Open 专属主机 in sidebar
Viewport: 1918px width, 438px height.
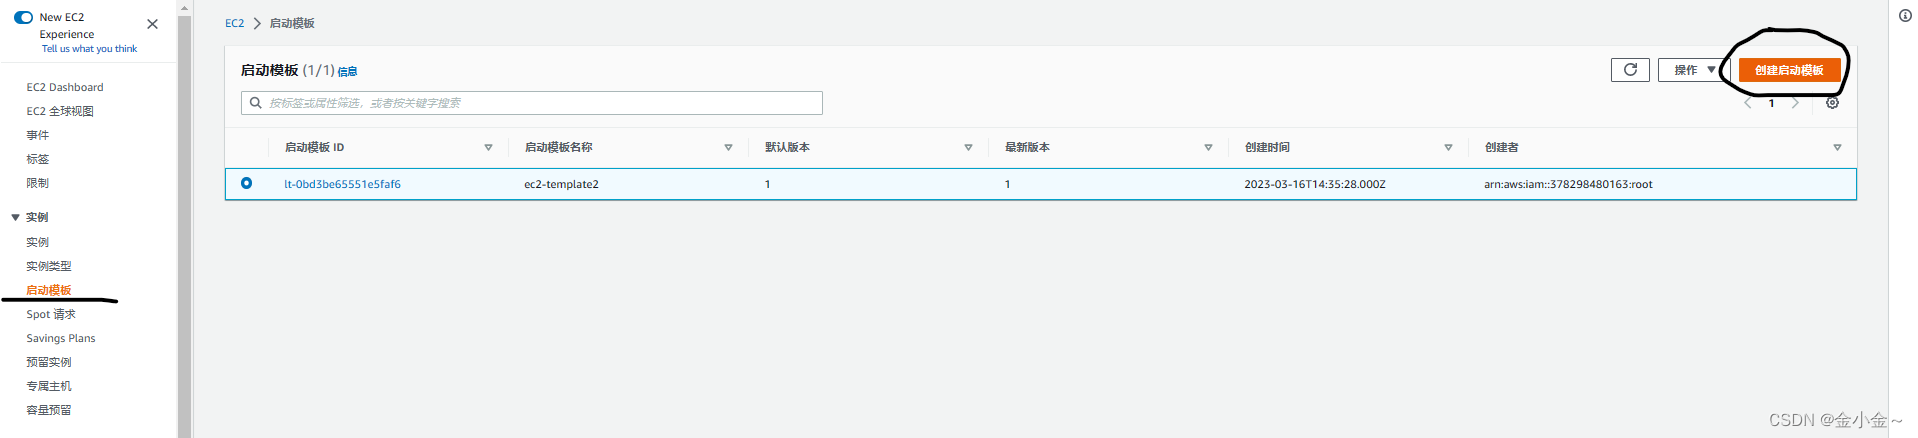tap(49, 386)
